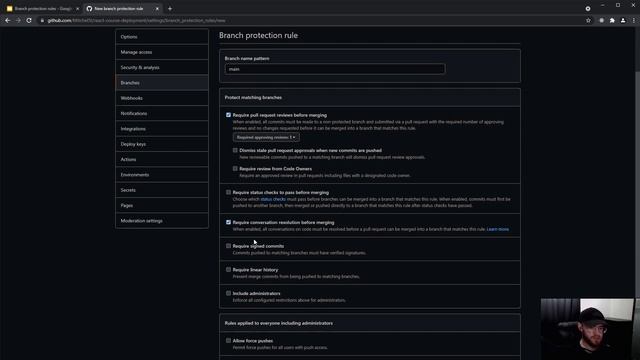Open the 'status checks' link

tap(273, 199)
